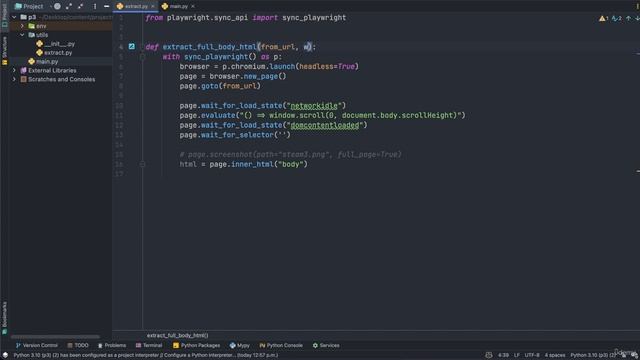Click the Project panel horizontal scrollbar
The height and width of the screenshot is (360, 640).
click(55, 337)
